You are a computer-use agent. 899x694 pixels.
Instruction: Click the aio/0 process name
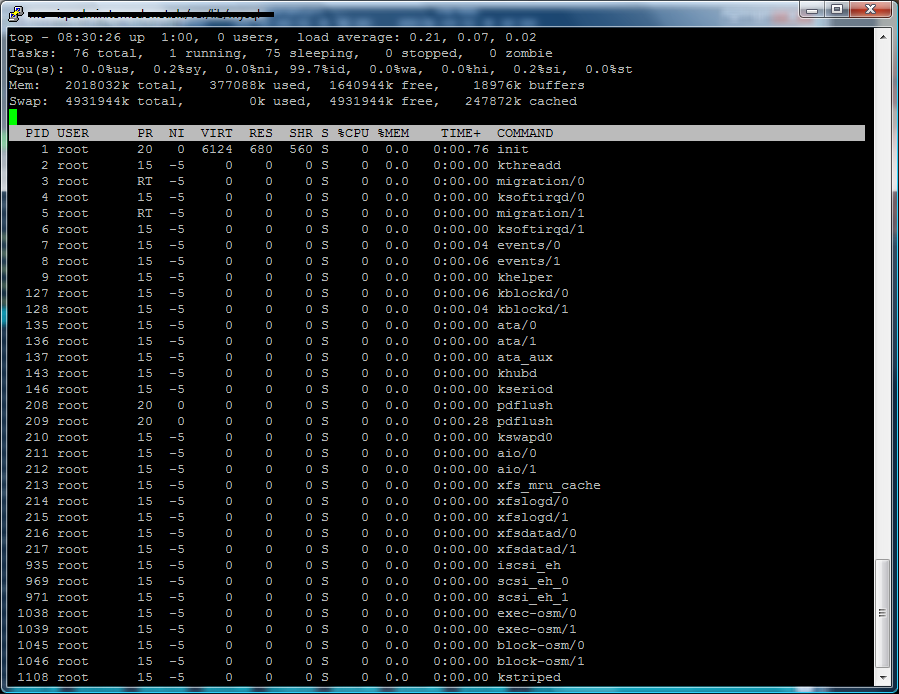[517, 453]
